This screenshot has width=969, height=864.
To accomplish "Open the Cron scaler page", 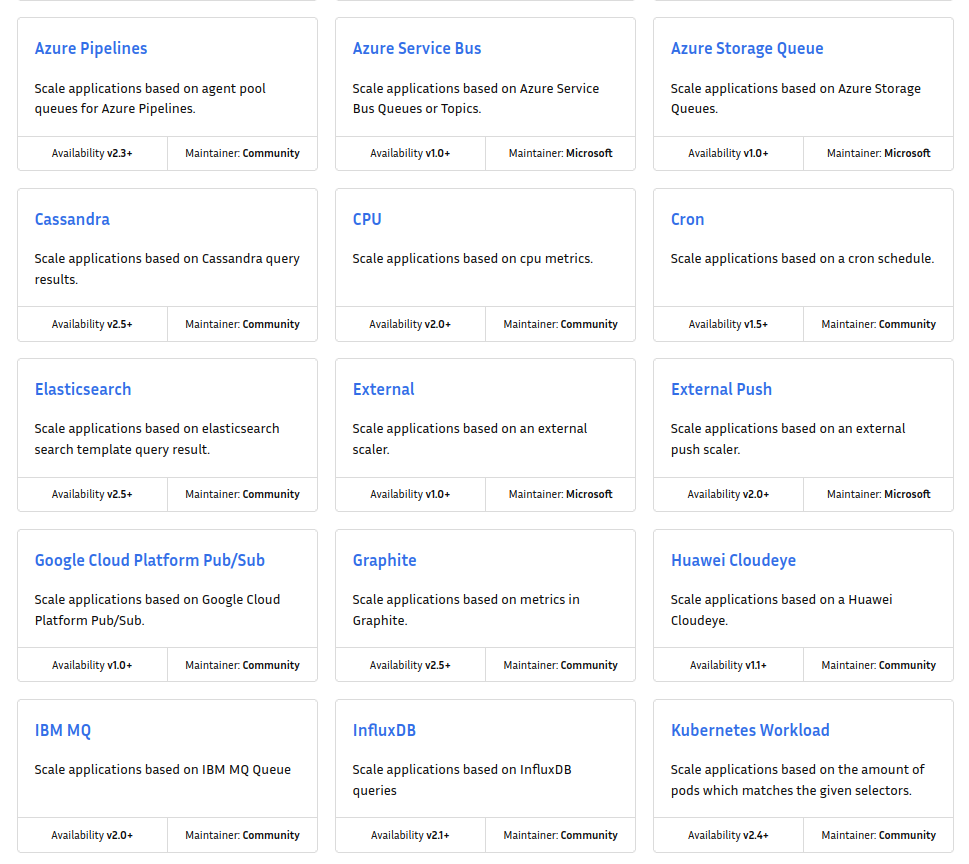I will [687, 219].
